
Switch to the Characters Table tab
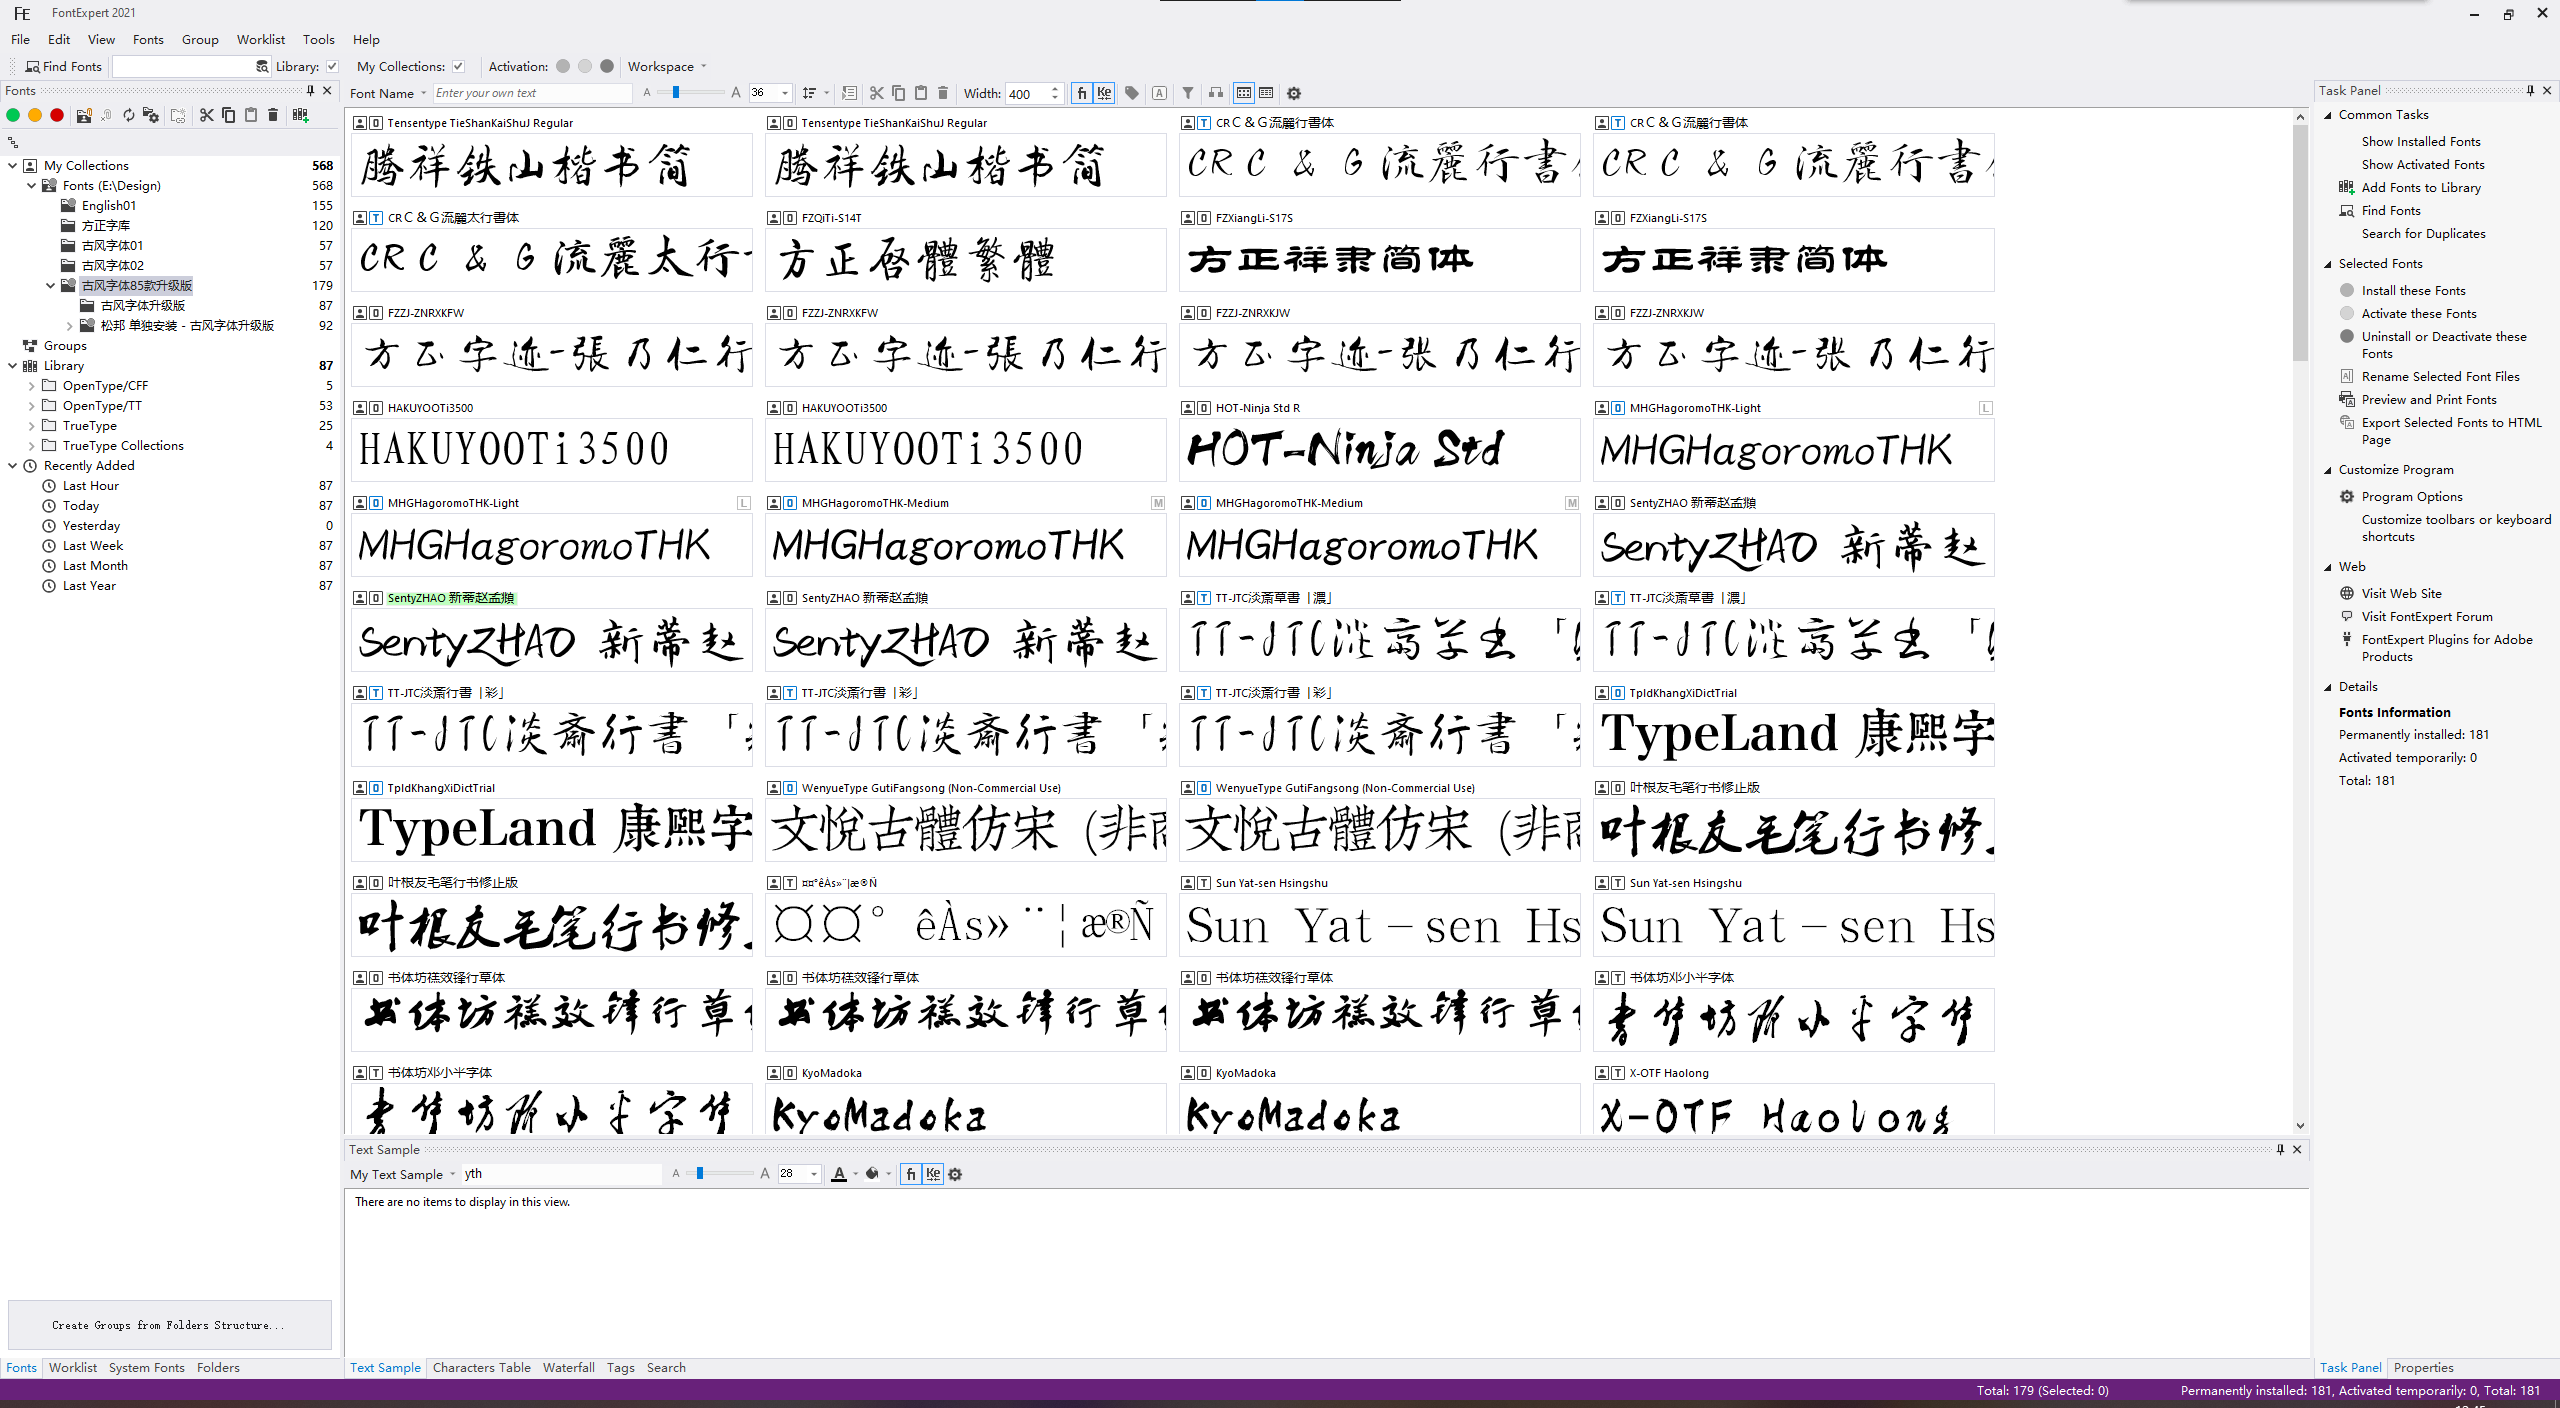click(481, 1367)
